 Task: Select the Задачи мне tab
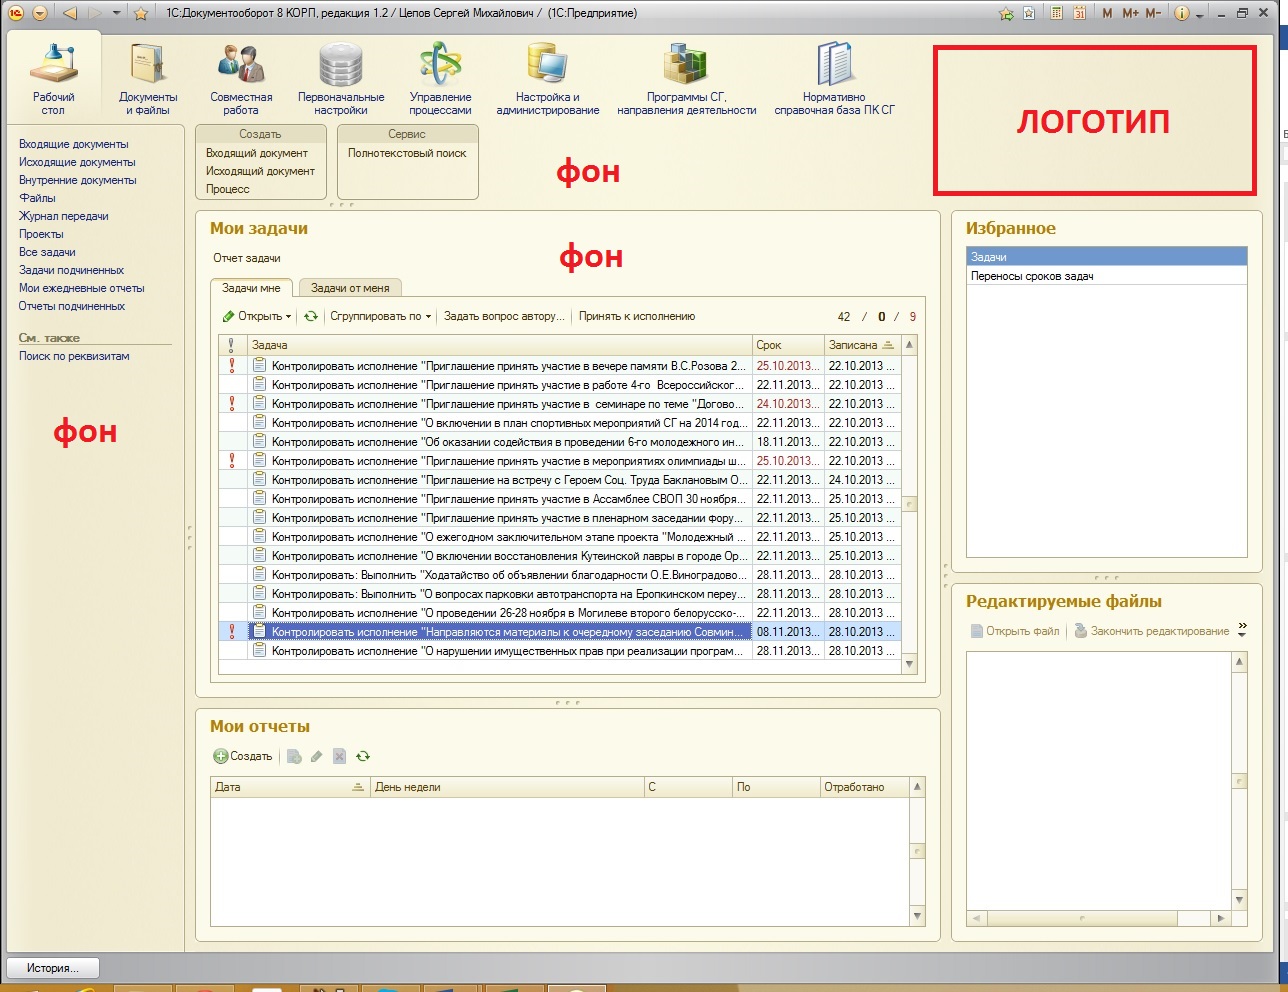[251, 288]
